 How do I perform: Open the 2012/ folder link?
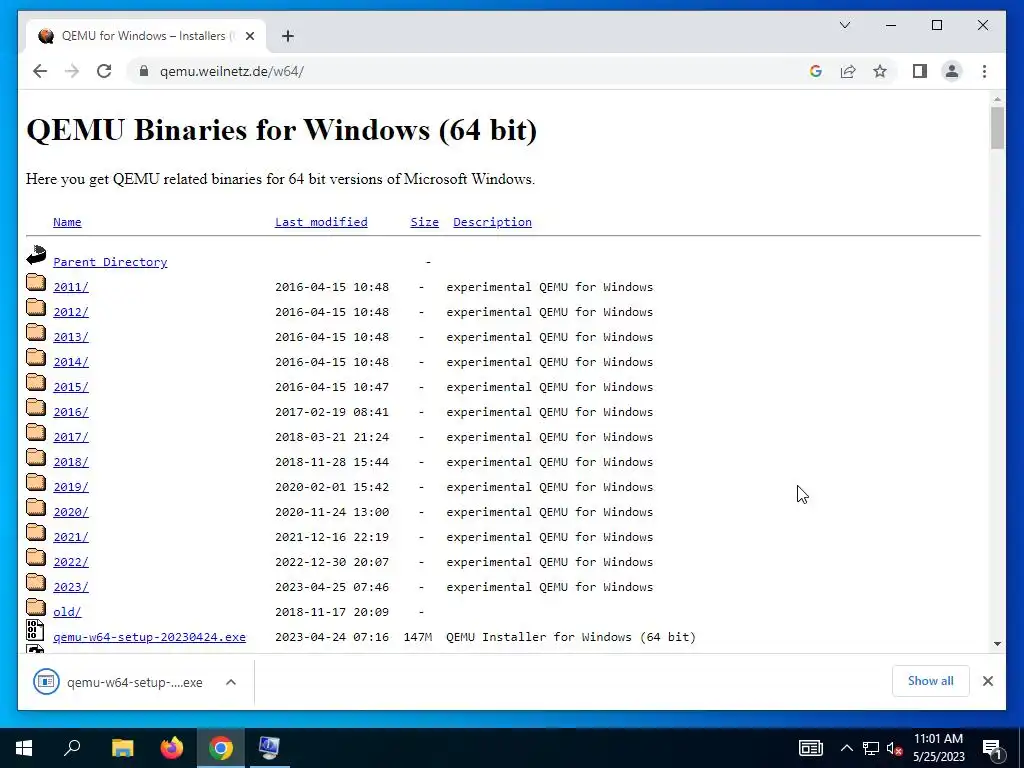71,312
